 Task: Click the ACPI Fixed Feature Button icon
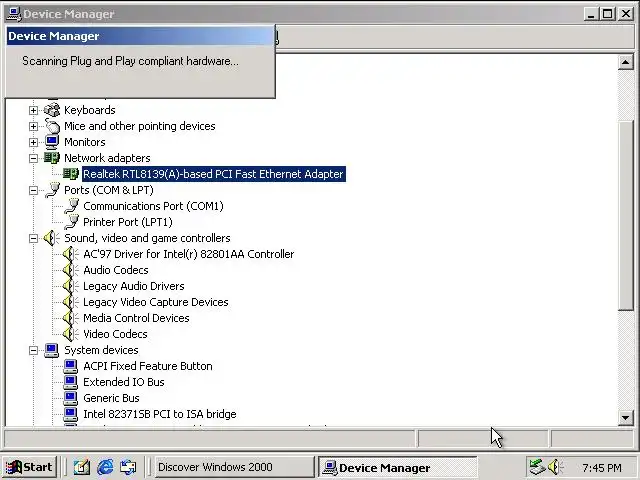[71, 366]
